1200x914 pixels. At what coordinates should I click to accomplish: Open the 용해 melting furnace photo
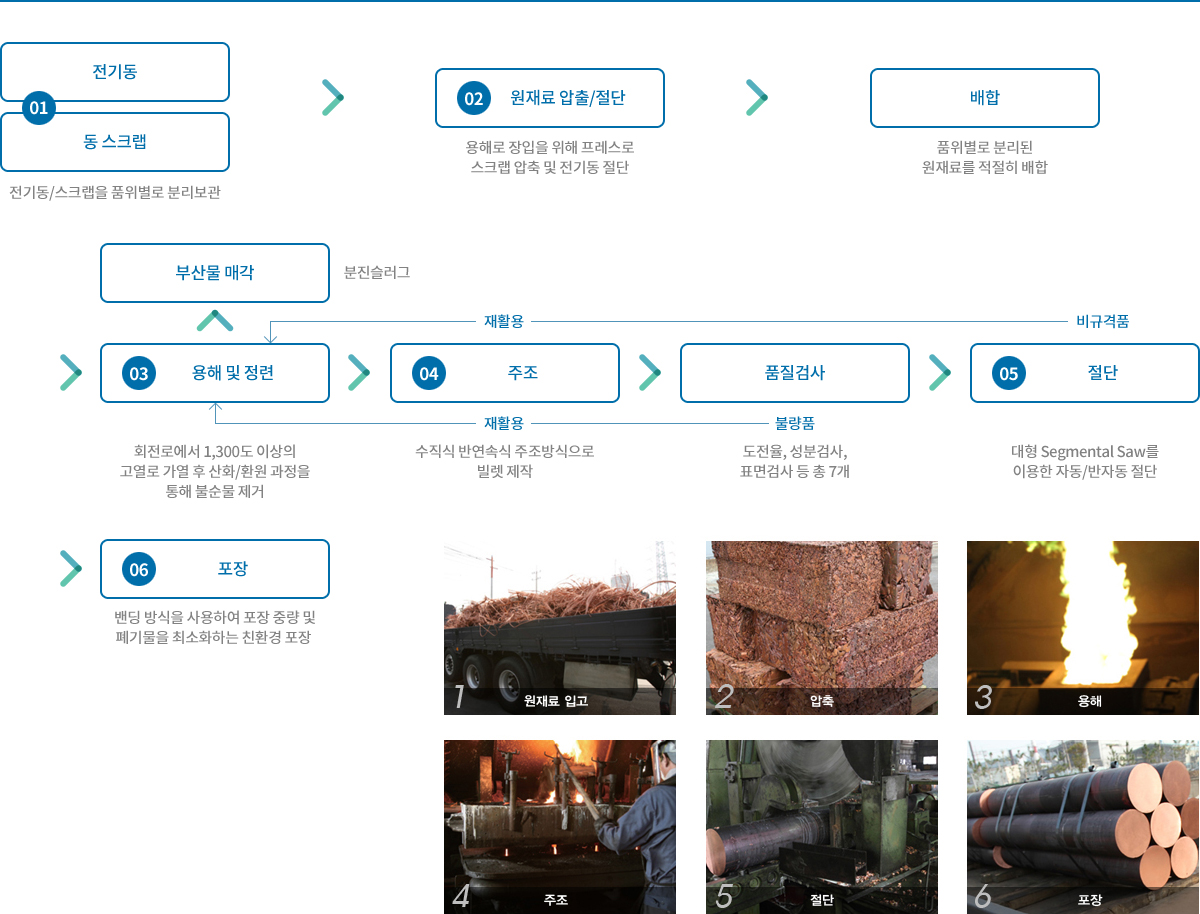click(x=1082, y=627)
